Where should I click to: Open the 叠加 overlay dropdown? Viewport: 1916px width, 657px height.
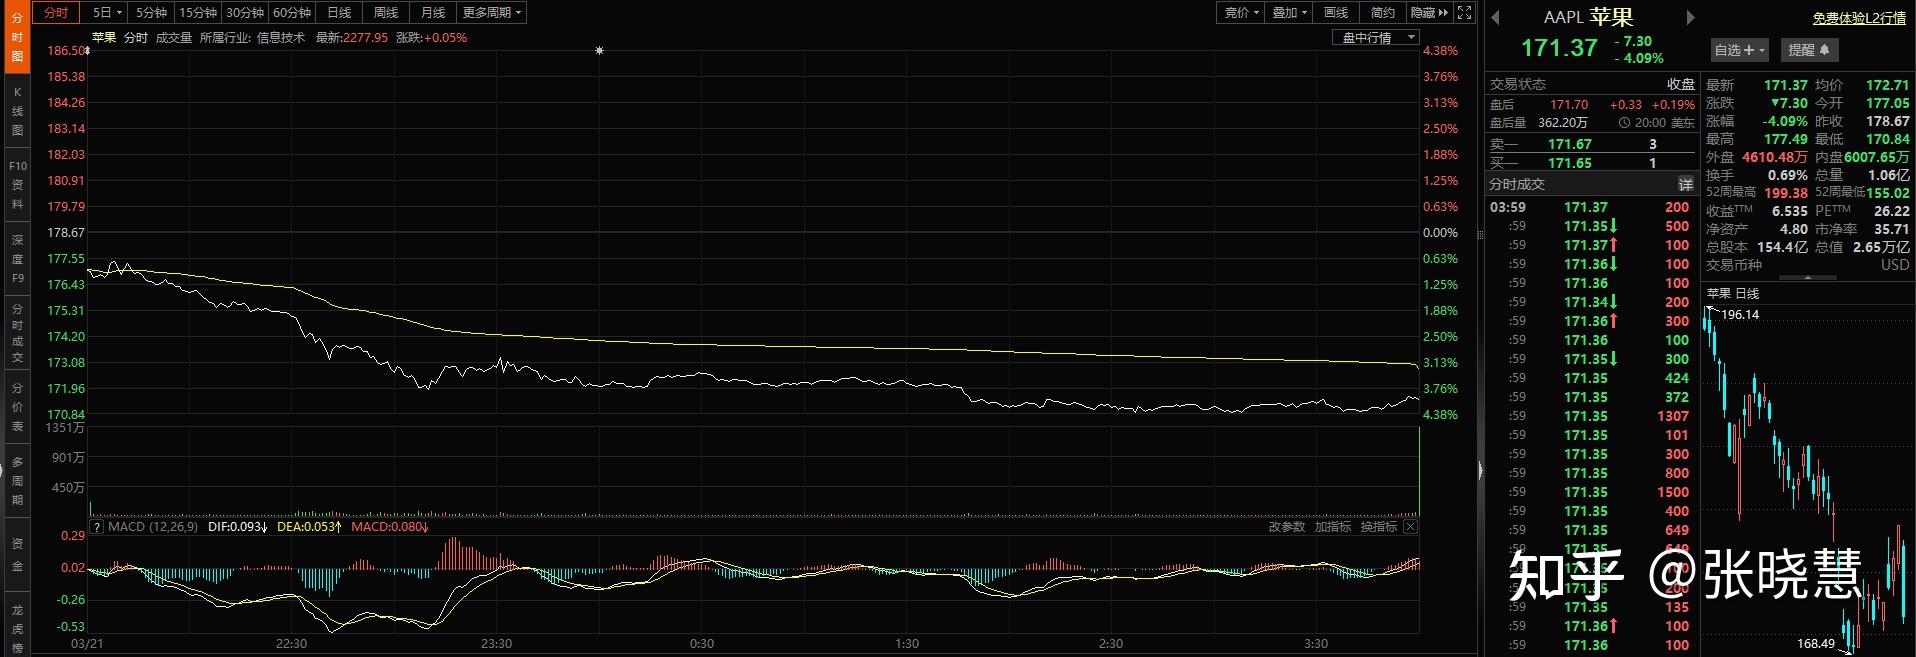click(x=1288, y=12)
